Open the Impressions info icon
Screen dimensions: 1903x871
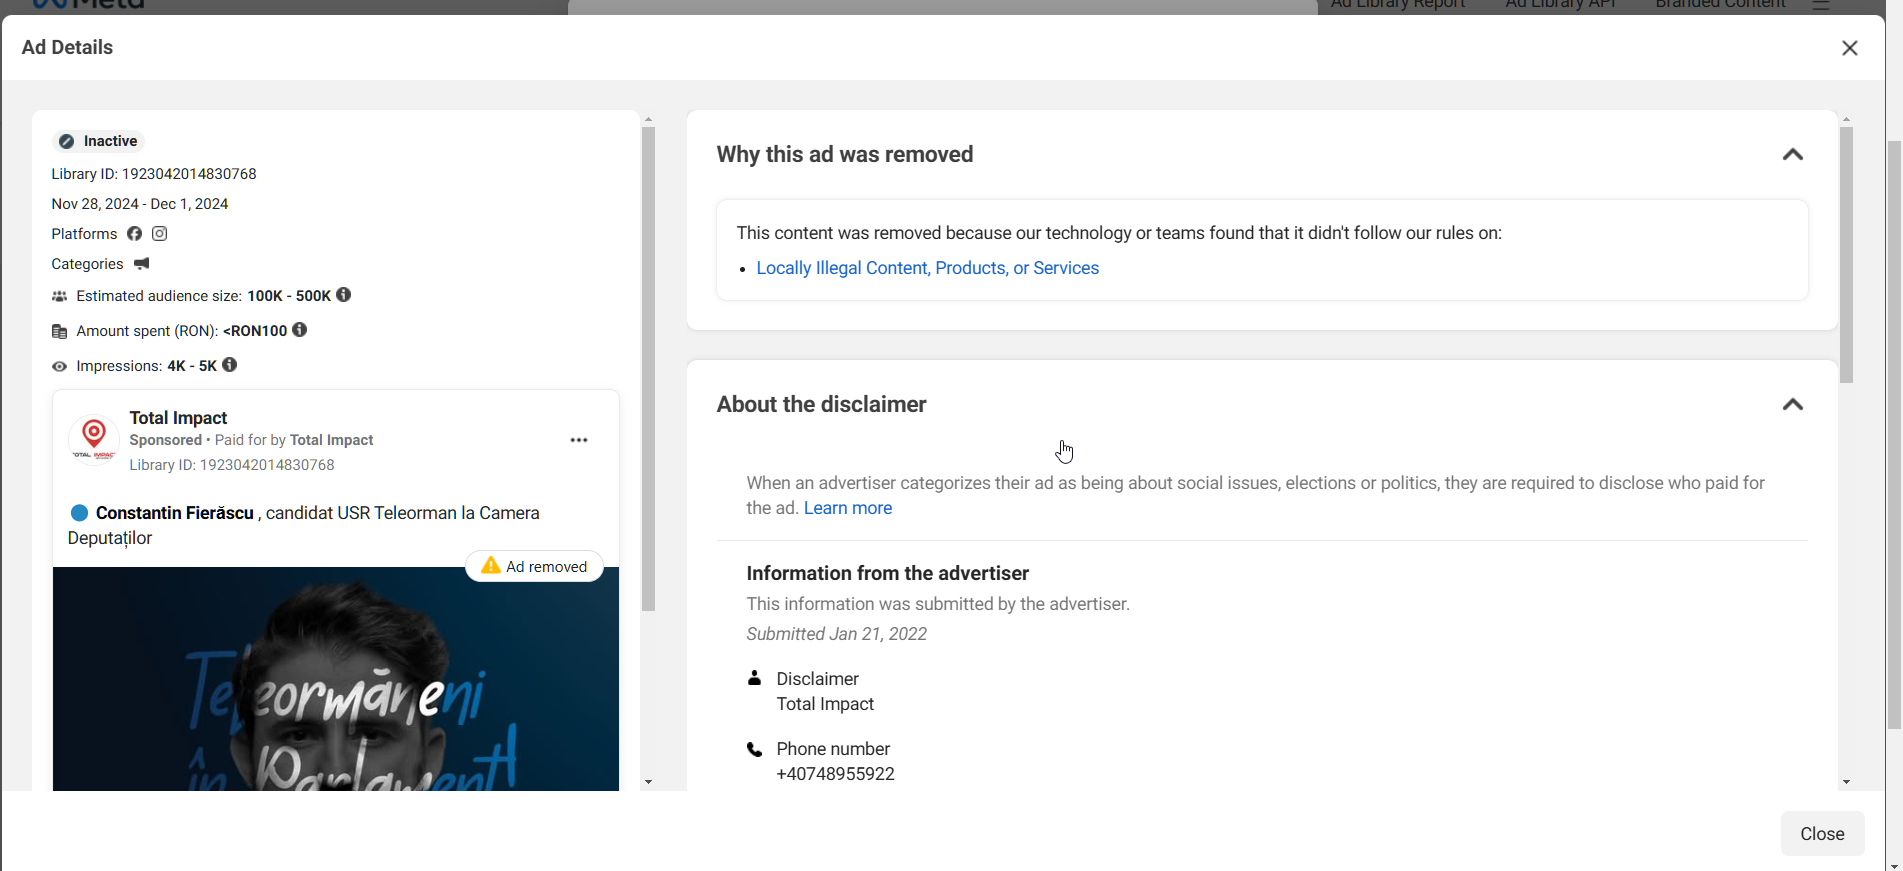[x=230, y=365]
